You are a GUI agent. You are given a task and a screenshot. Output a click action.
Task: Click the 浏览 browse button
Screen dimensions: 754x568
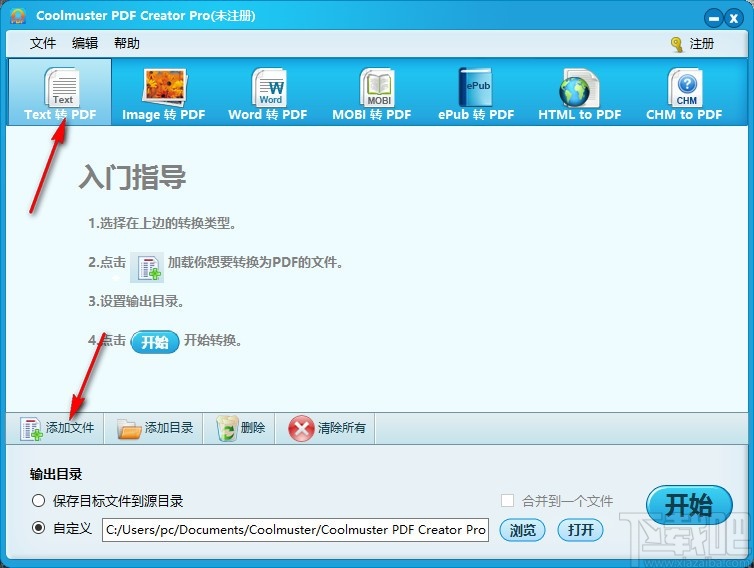pyautogui.click(x=522, y=530)
